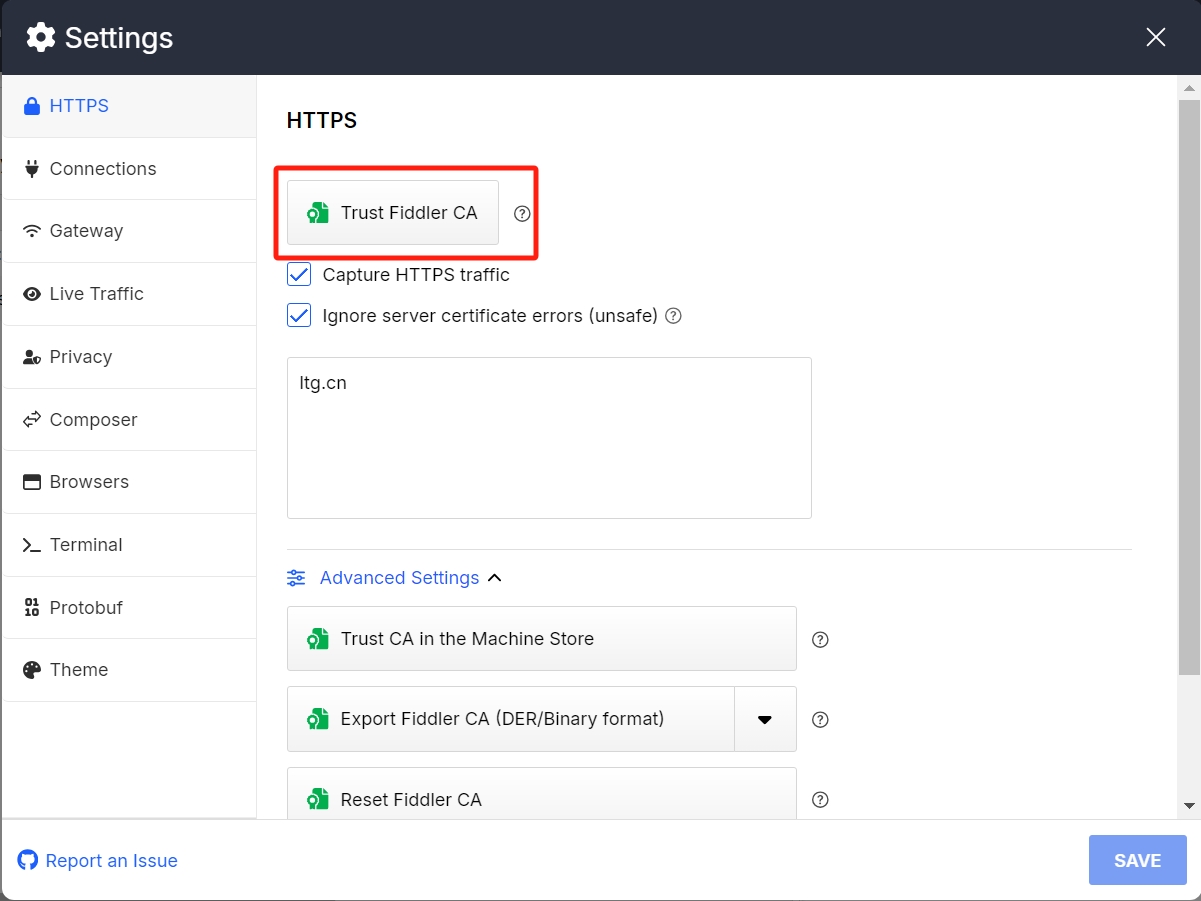Show help for Export Fiddler CA
This screenshot has height=901, width=1201.
click(x=821, y=720)
